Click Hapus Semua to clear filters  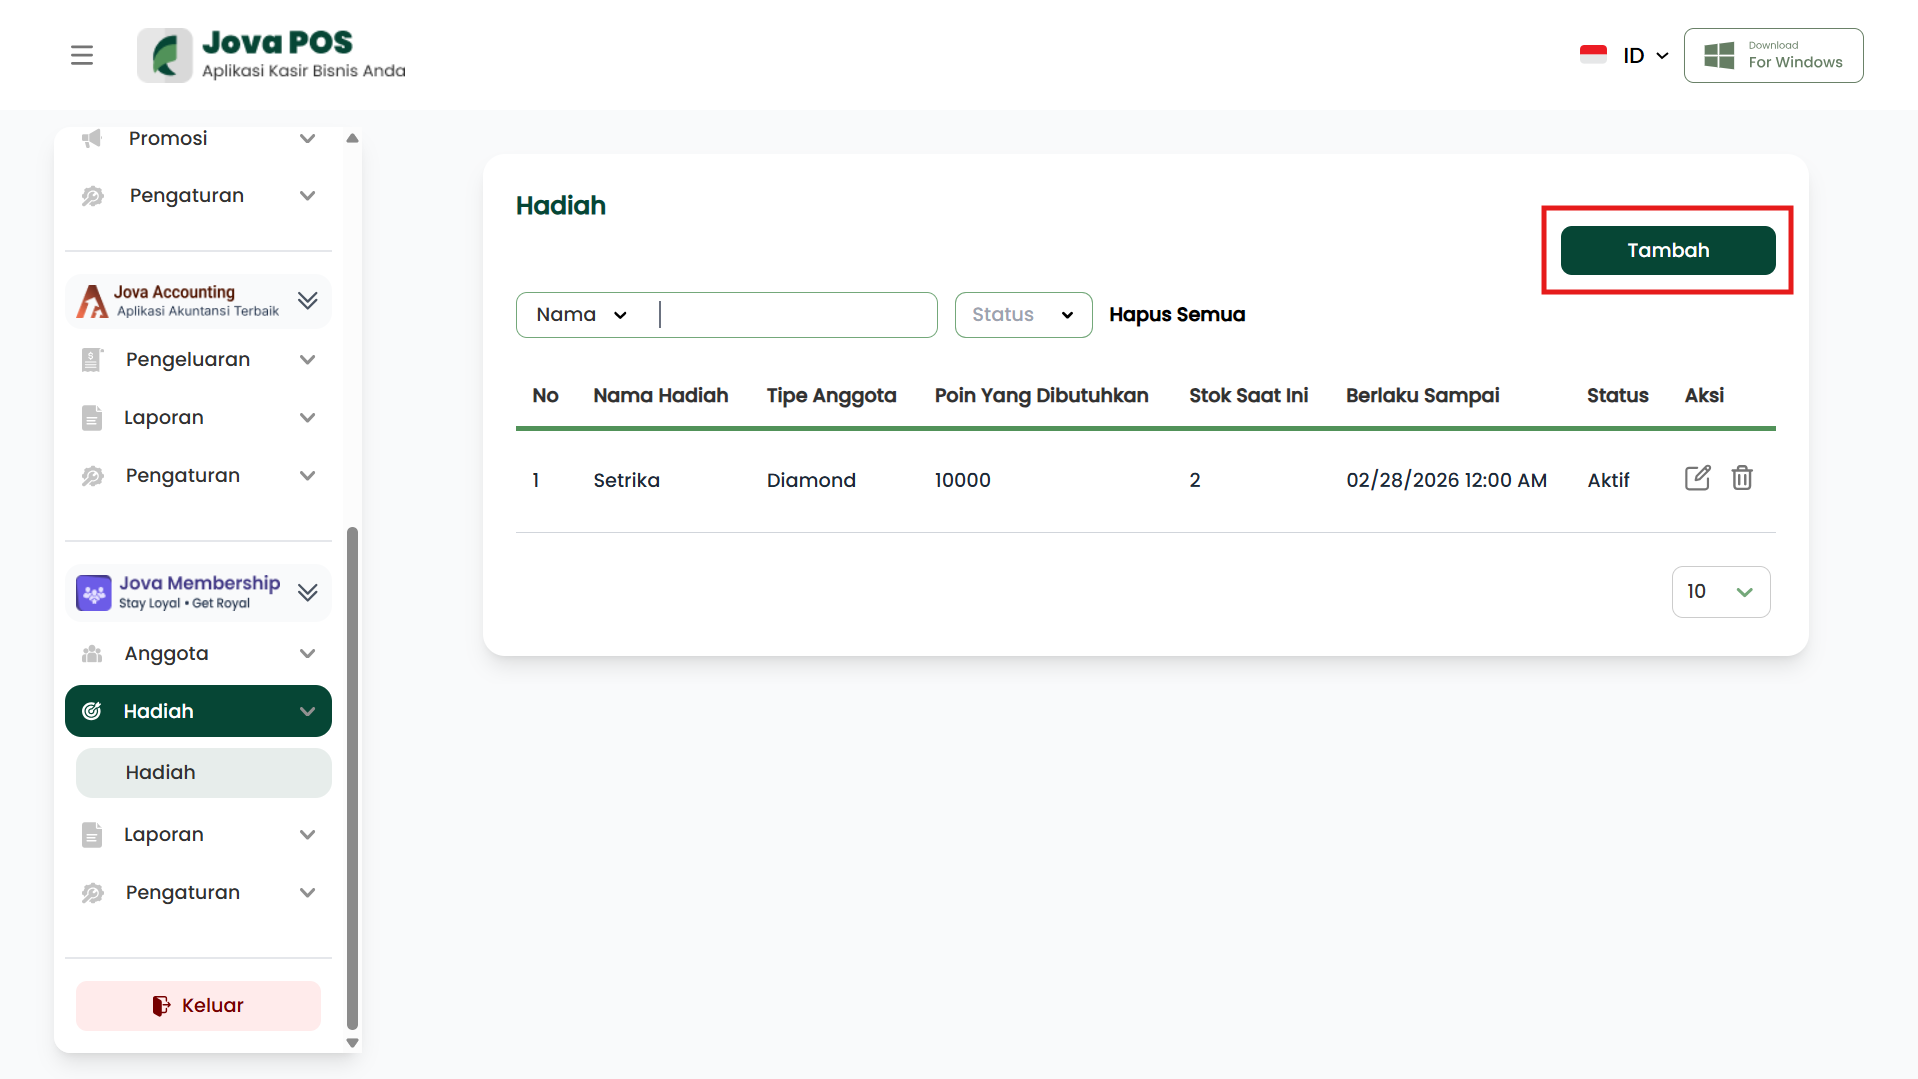coord(1176,315)
